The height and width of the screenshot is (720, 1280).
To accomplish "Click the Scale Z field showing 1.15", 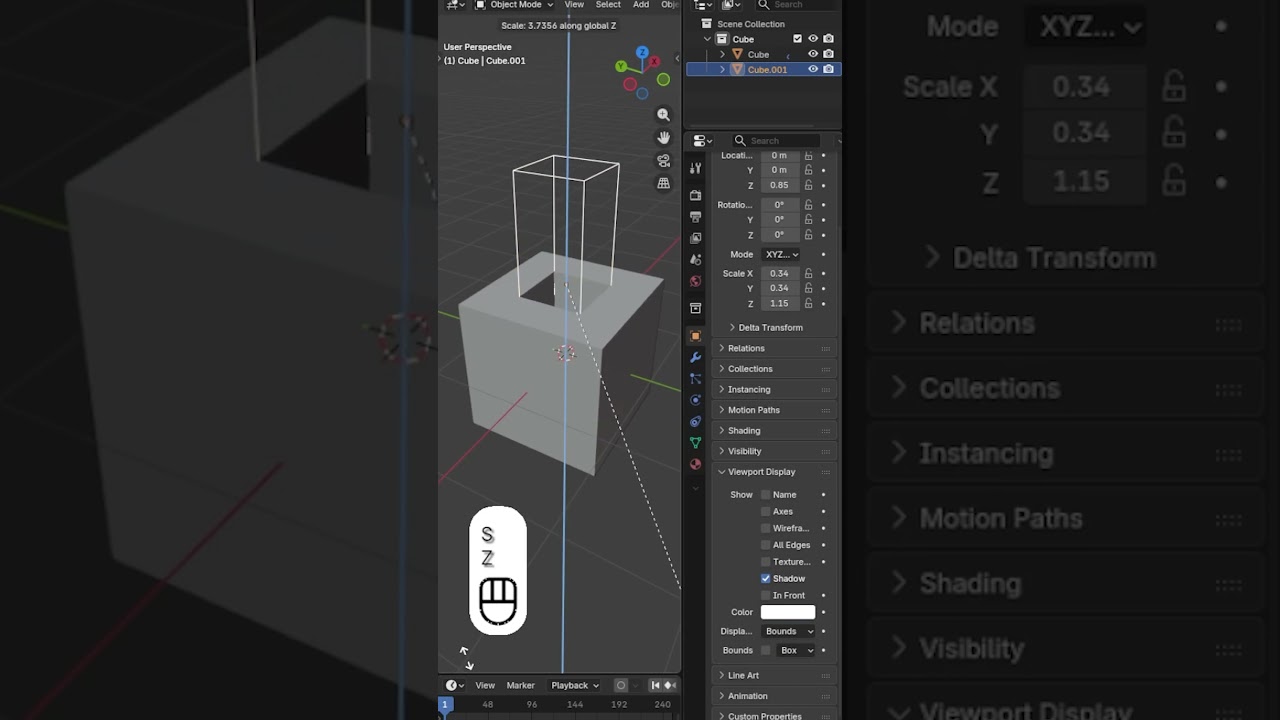I will pyautogui.click(x=780, y=303).
